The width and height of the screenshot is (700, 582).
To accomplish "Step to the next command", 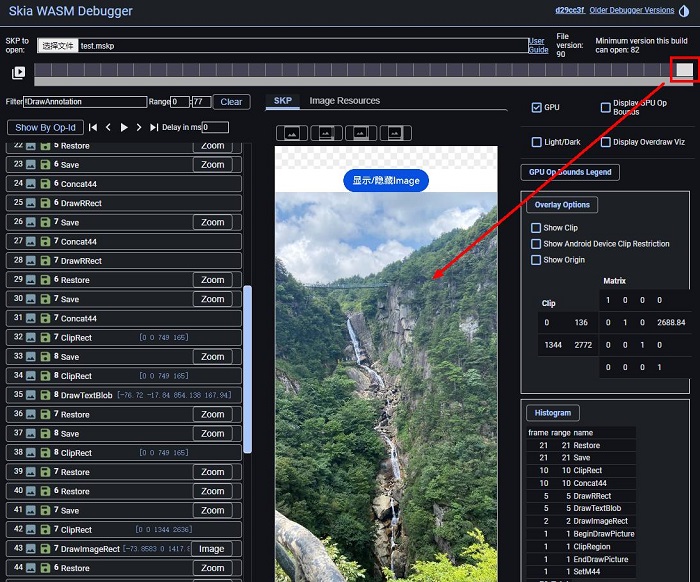I will (139, 127).
